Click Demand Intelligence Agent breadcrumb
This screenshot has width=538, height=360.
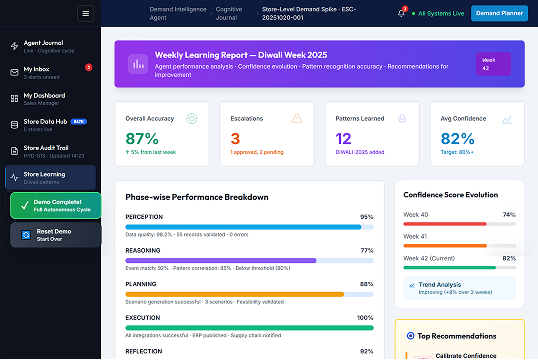[178, 13]
